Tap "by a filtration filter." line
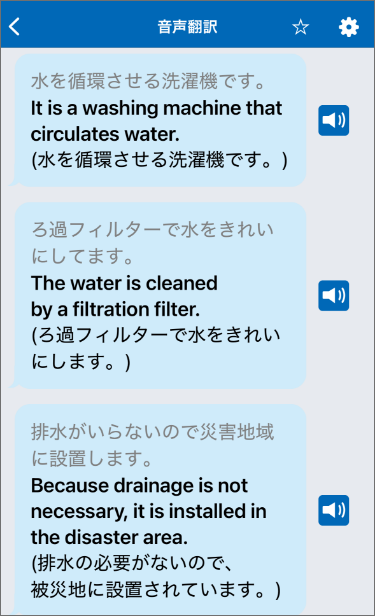 pyautogui.click(x=115, y=309)
